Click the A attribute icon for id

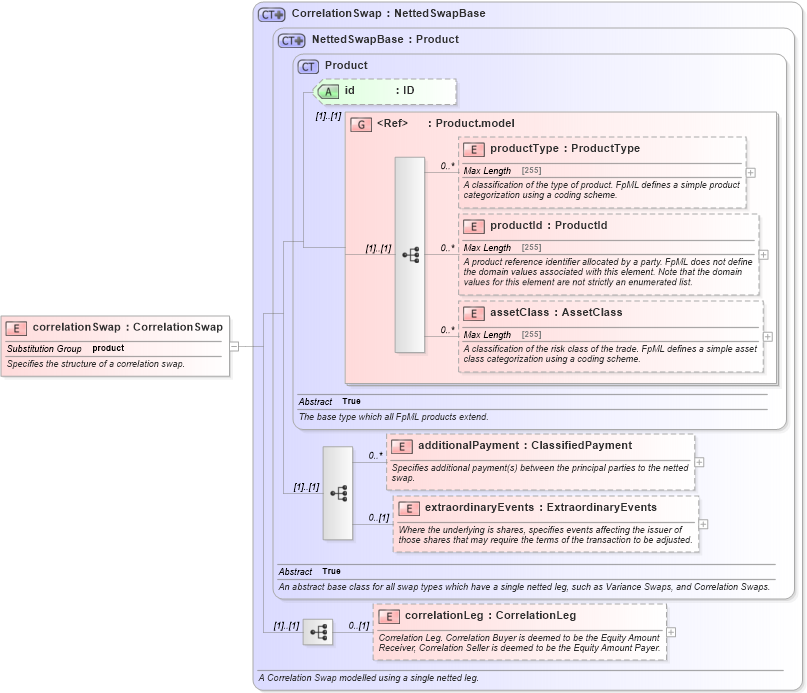328,92
